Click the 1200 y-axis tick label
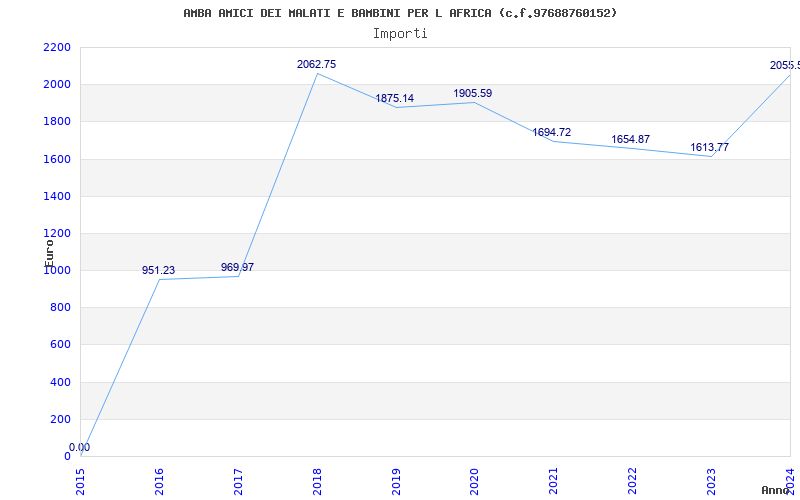The width and height of the screenshot is (800, 500). coord(57,234)
